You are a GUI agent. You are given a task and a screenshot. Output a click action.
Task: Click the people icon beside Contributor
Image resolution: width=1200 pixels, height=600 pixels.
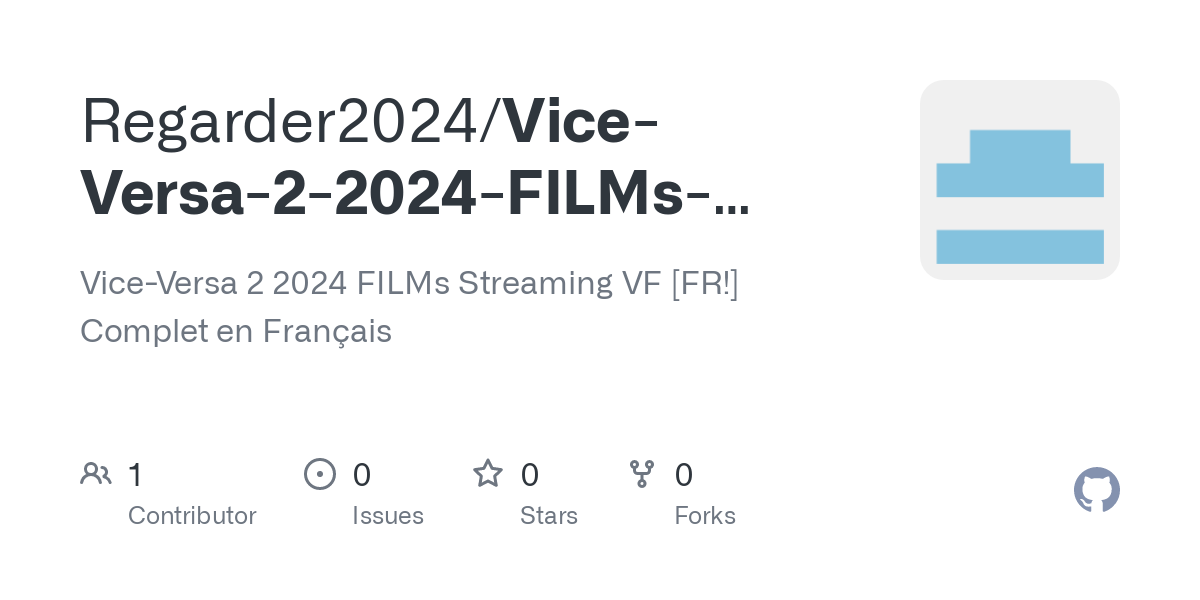pos(96,474)
